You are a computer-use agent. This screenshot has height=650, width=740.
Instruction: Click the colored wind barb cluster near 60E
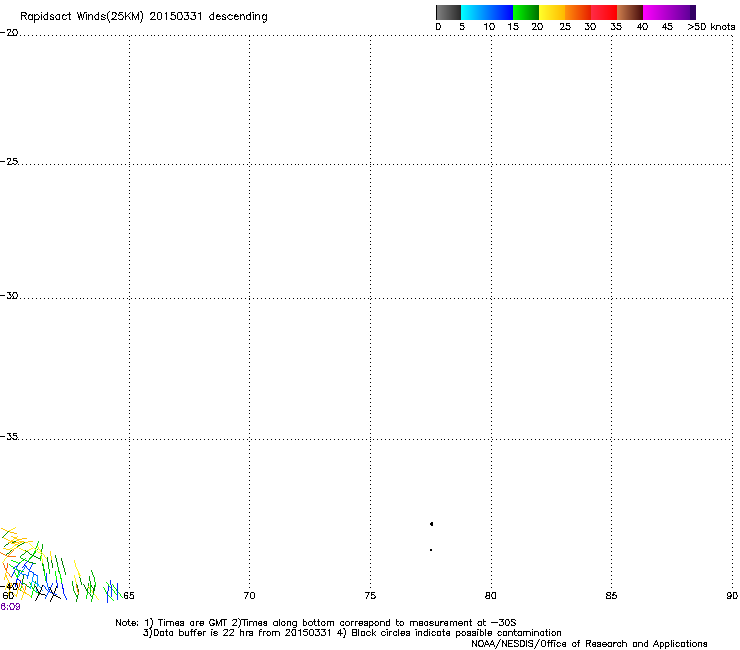click(61, 566)
